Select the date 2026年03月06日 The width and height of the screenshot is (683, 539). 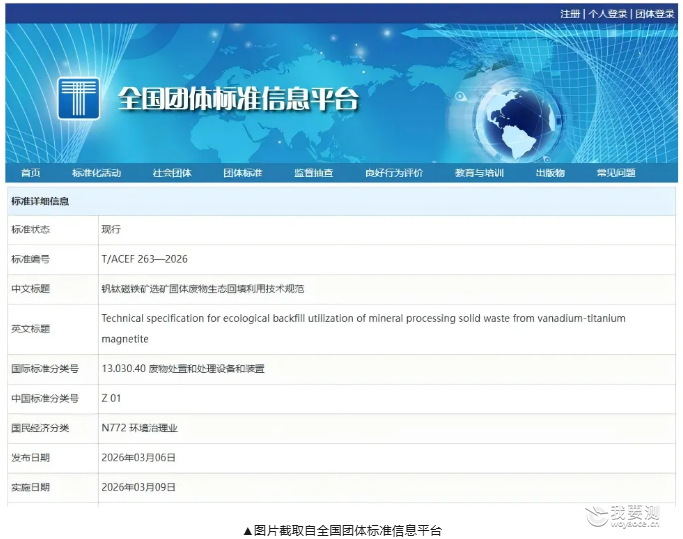coord(139,458)
